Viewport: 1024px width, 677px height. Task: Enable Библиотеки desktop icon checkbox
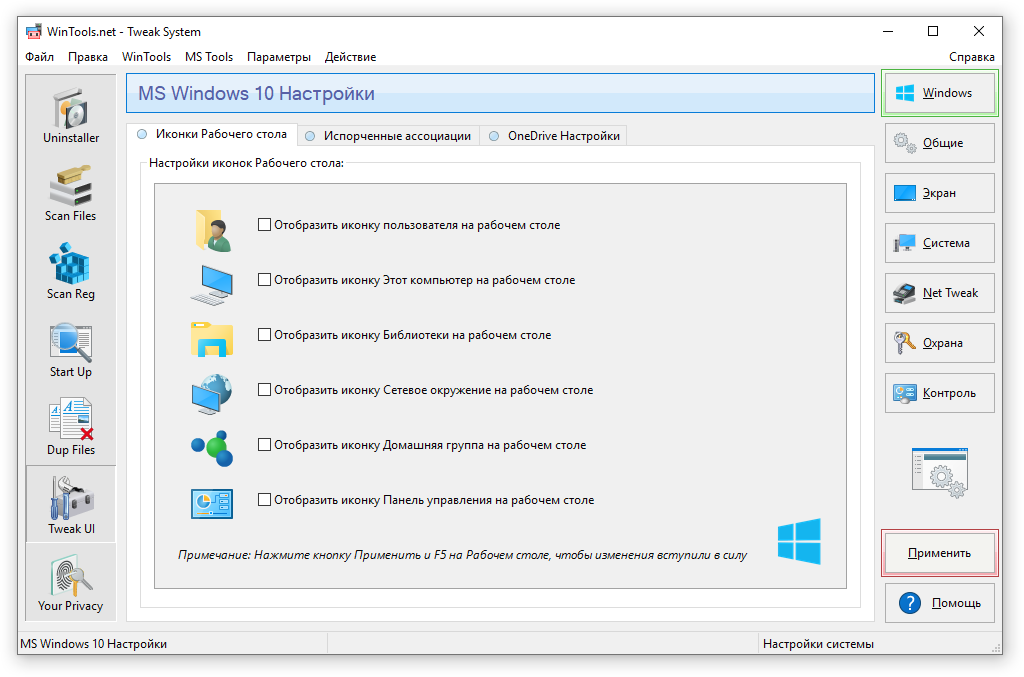coord(264,334)
